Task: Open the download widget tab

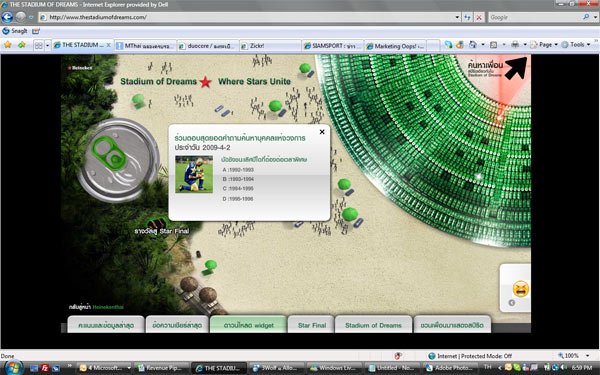Action: tap(248, 325)
